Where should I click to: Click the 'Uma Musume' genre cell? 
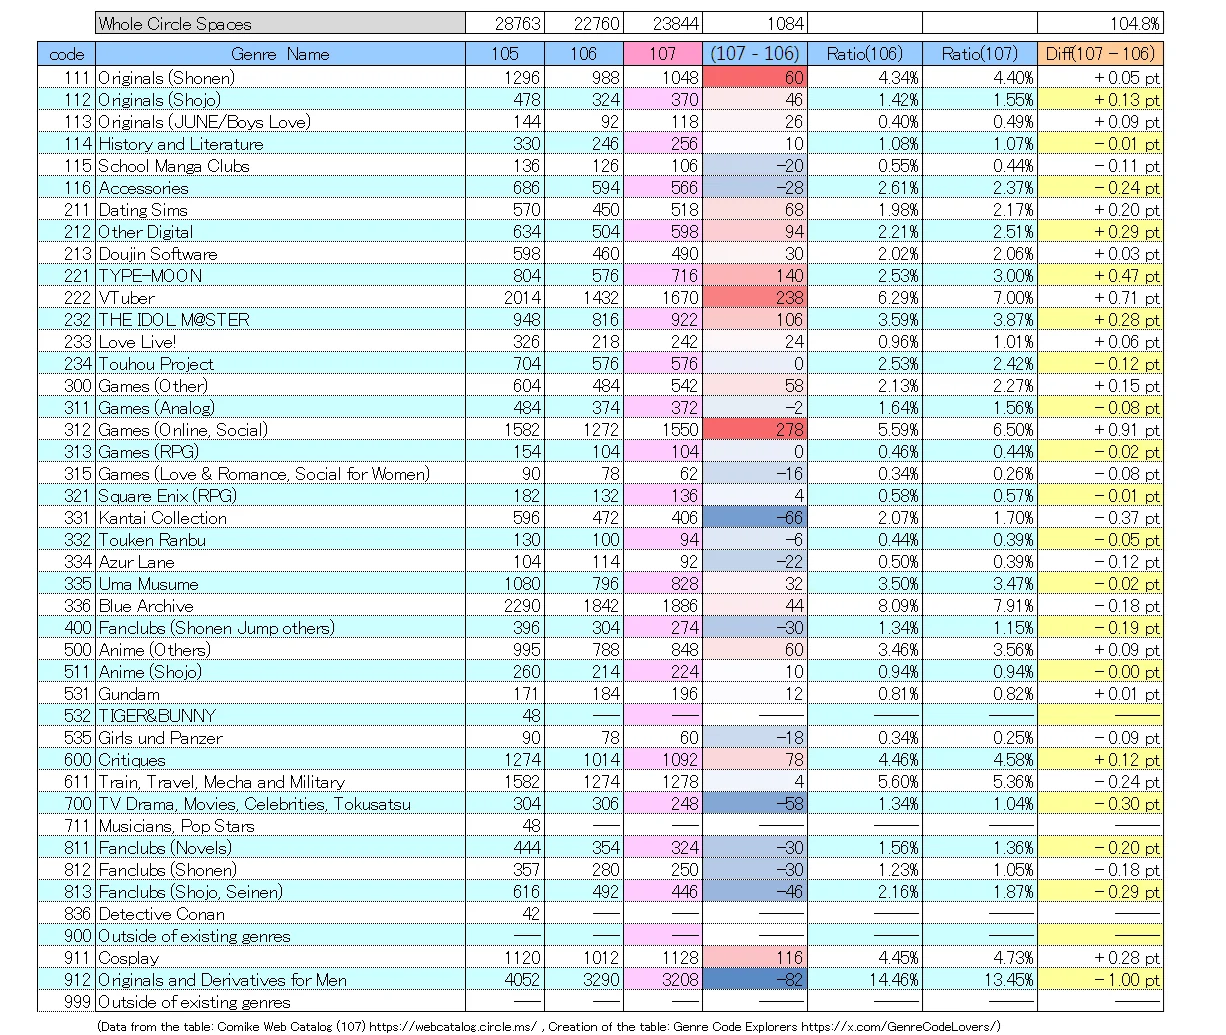point(280,584)
